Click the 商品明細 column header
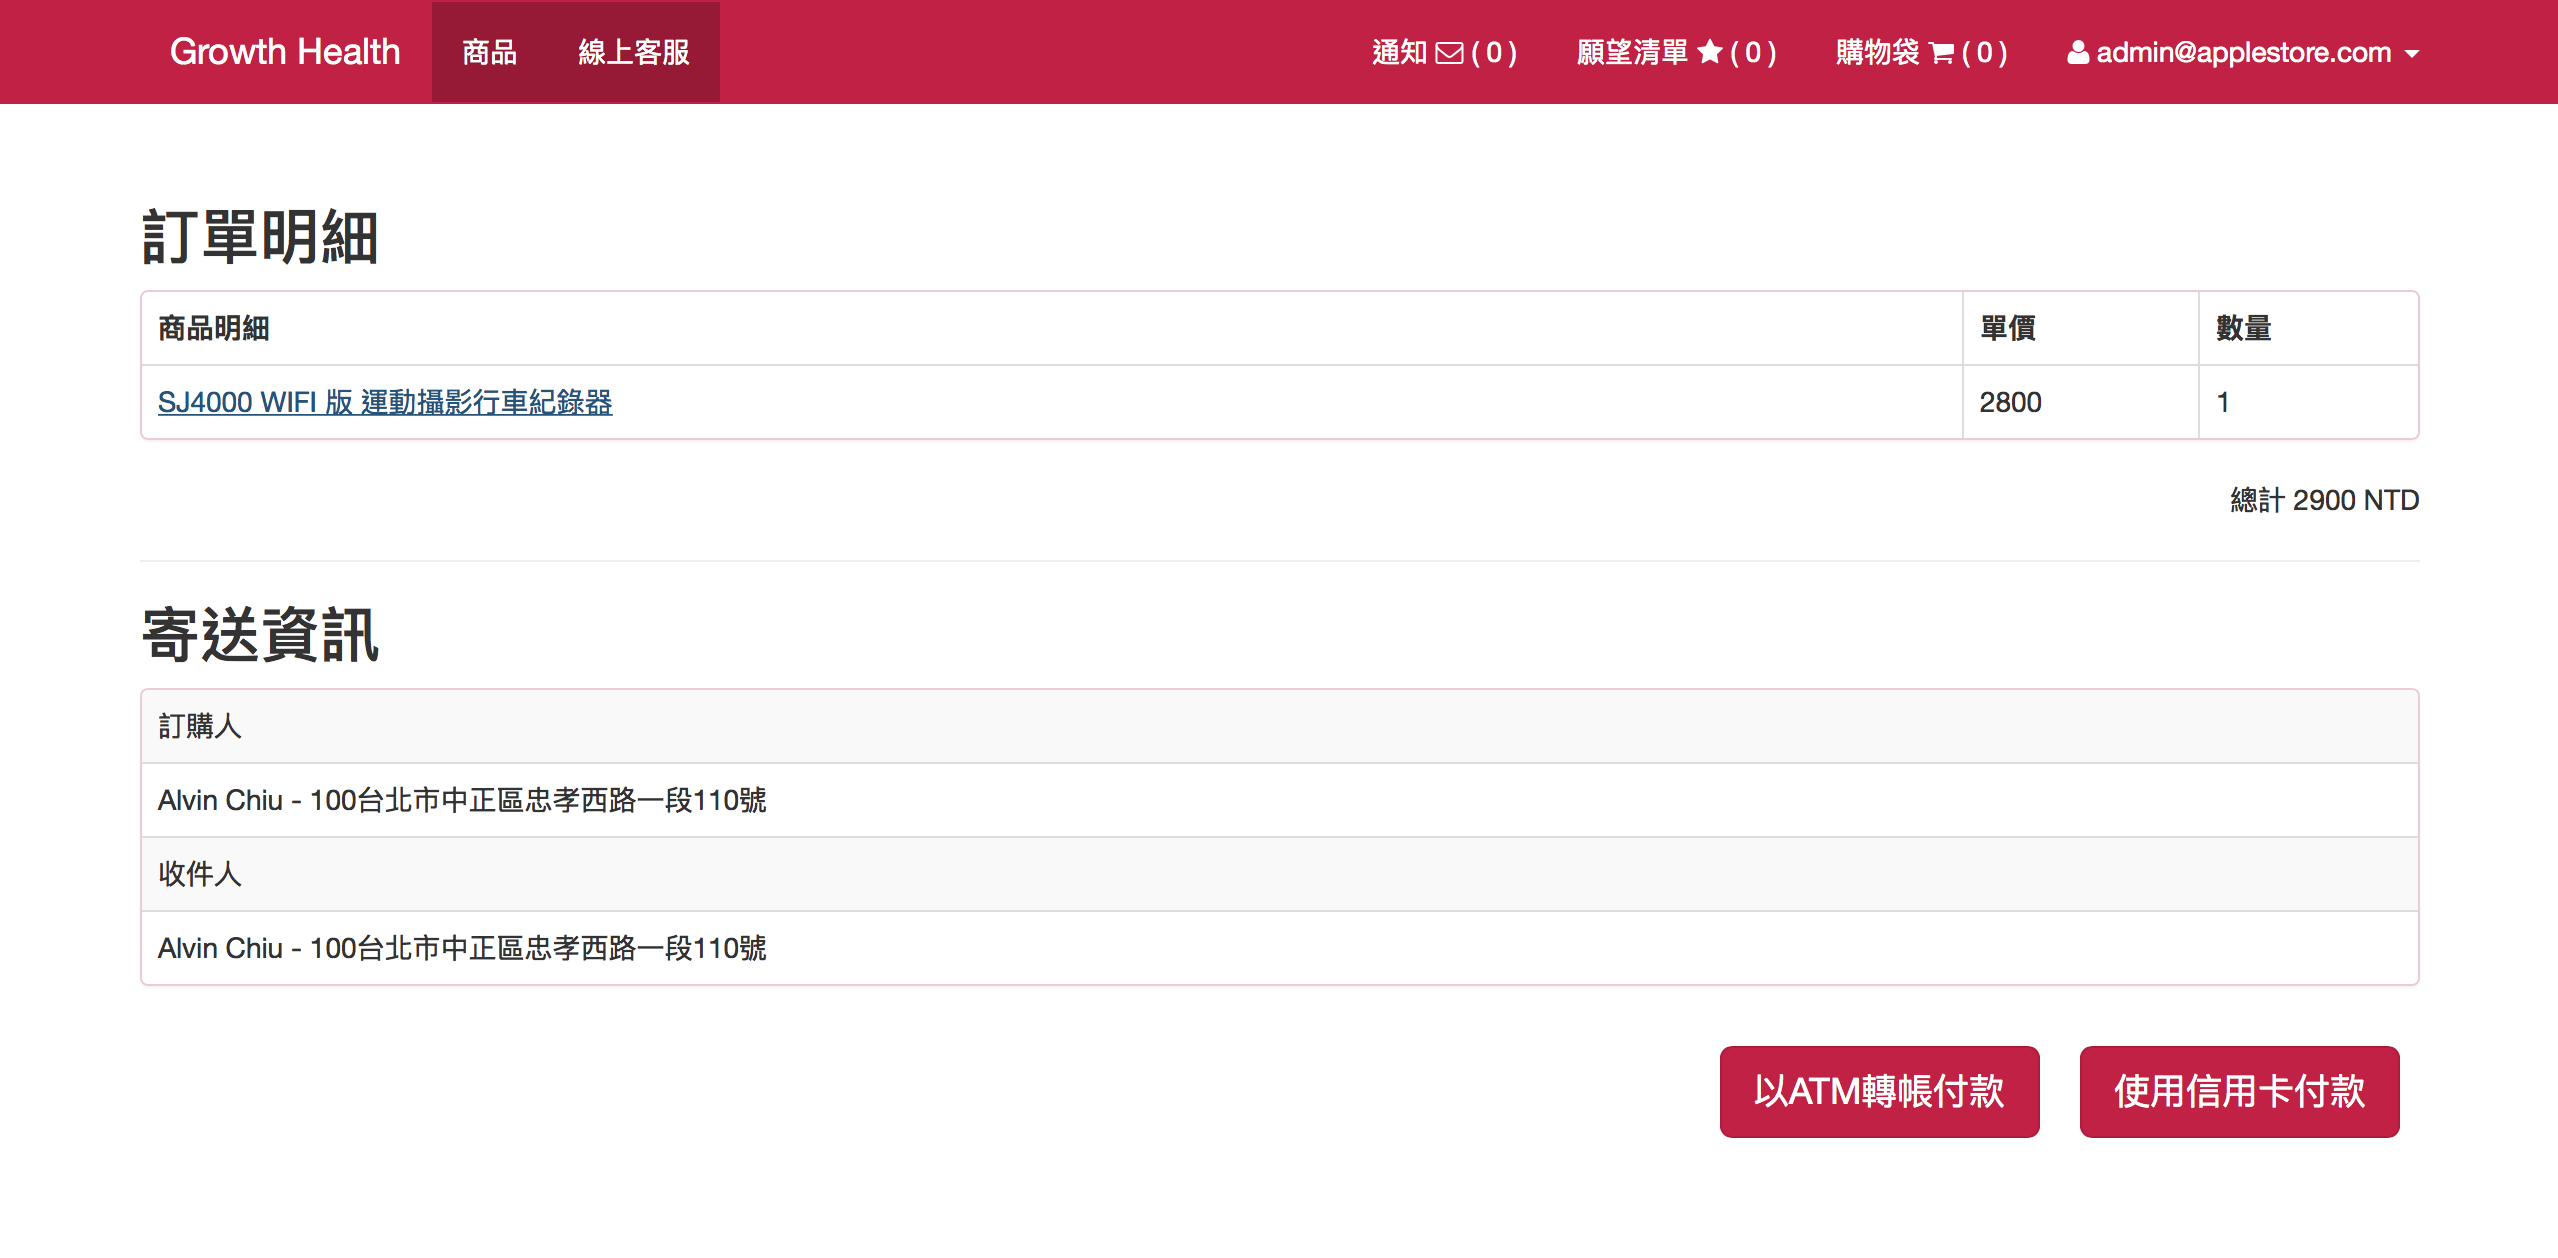The width and height of the screenshot is (2558, 1258). tap(214, 328)
